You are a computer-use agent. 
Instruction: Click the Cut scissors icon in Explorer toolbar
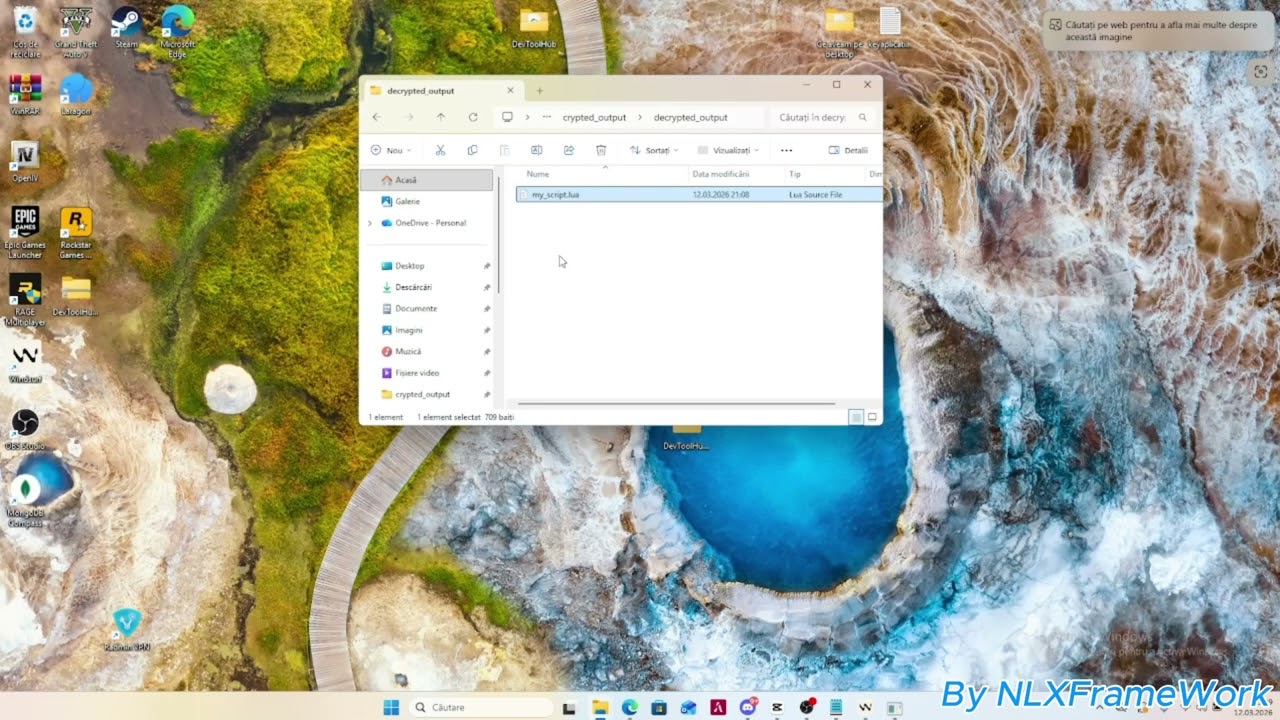point(440,150)
